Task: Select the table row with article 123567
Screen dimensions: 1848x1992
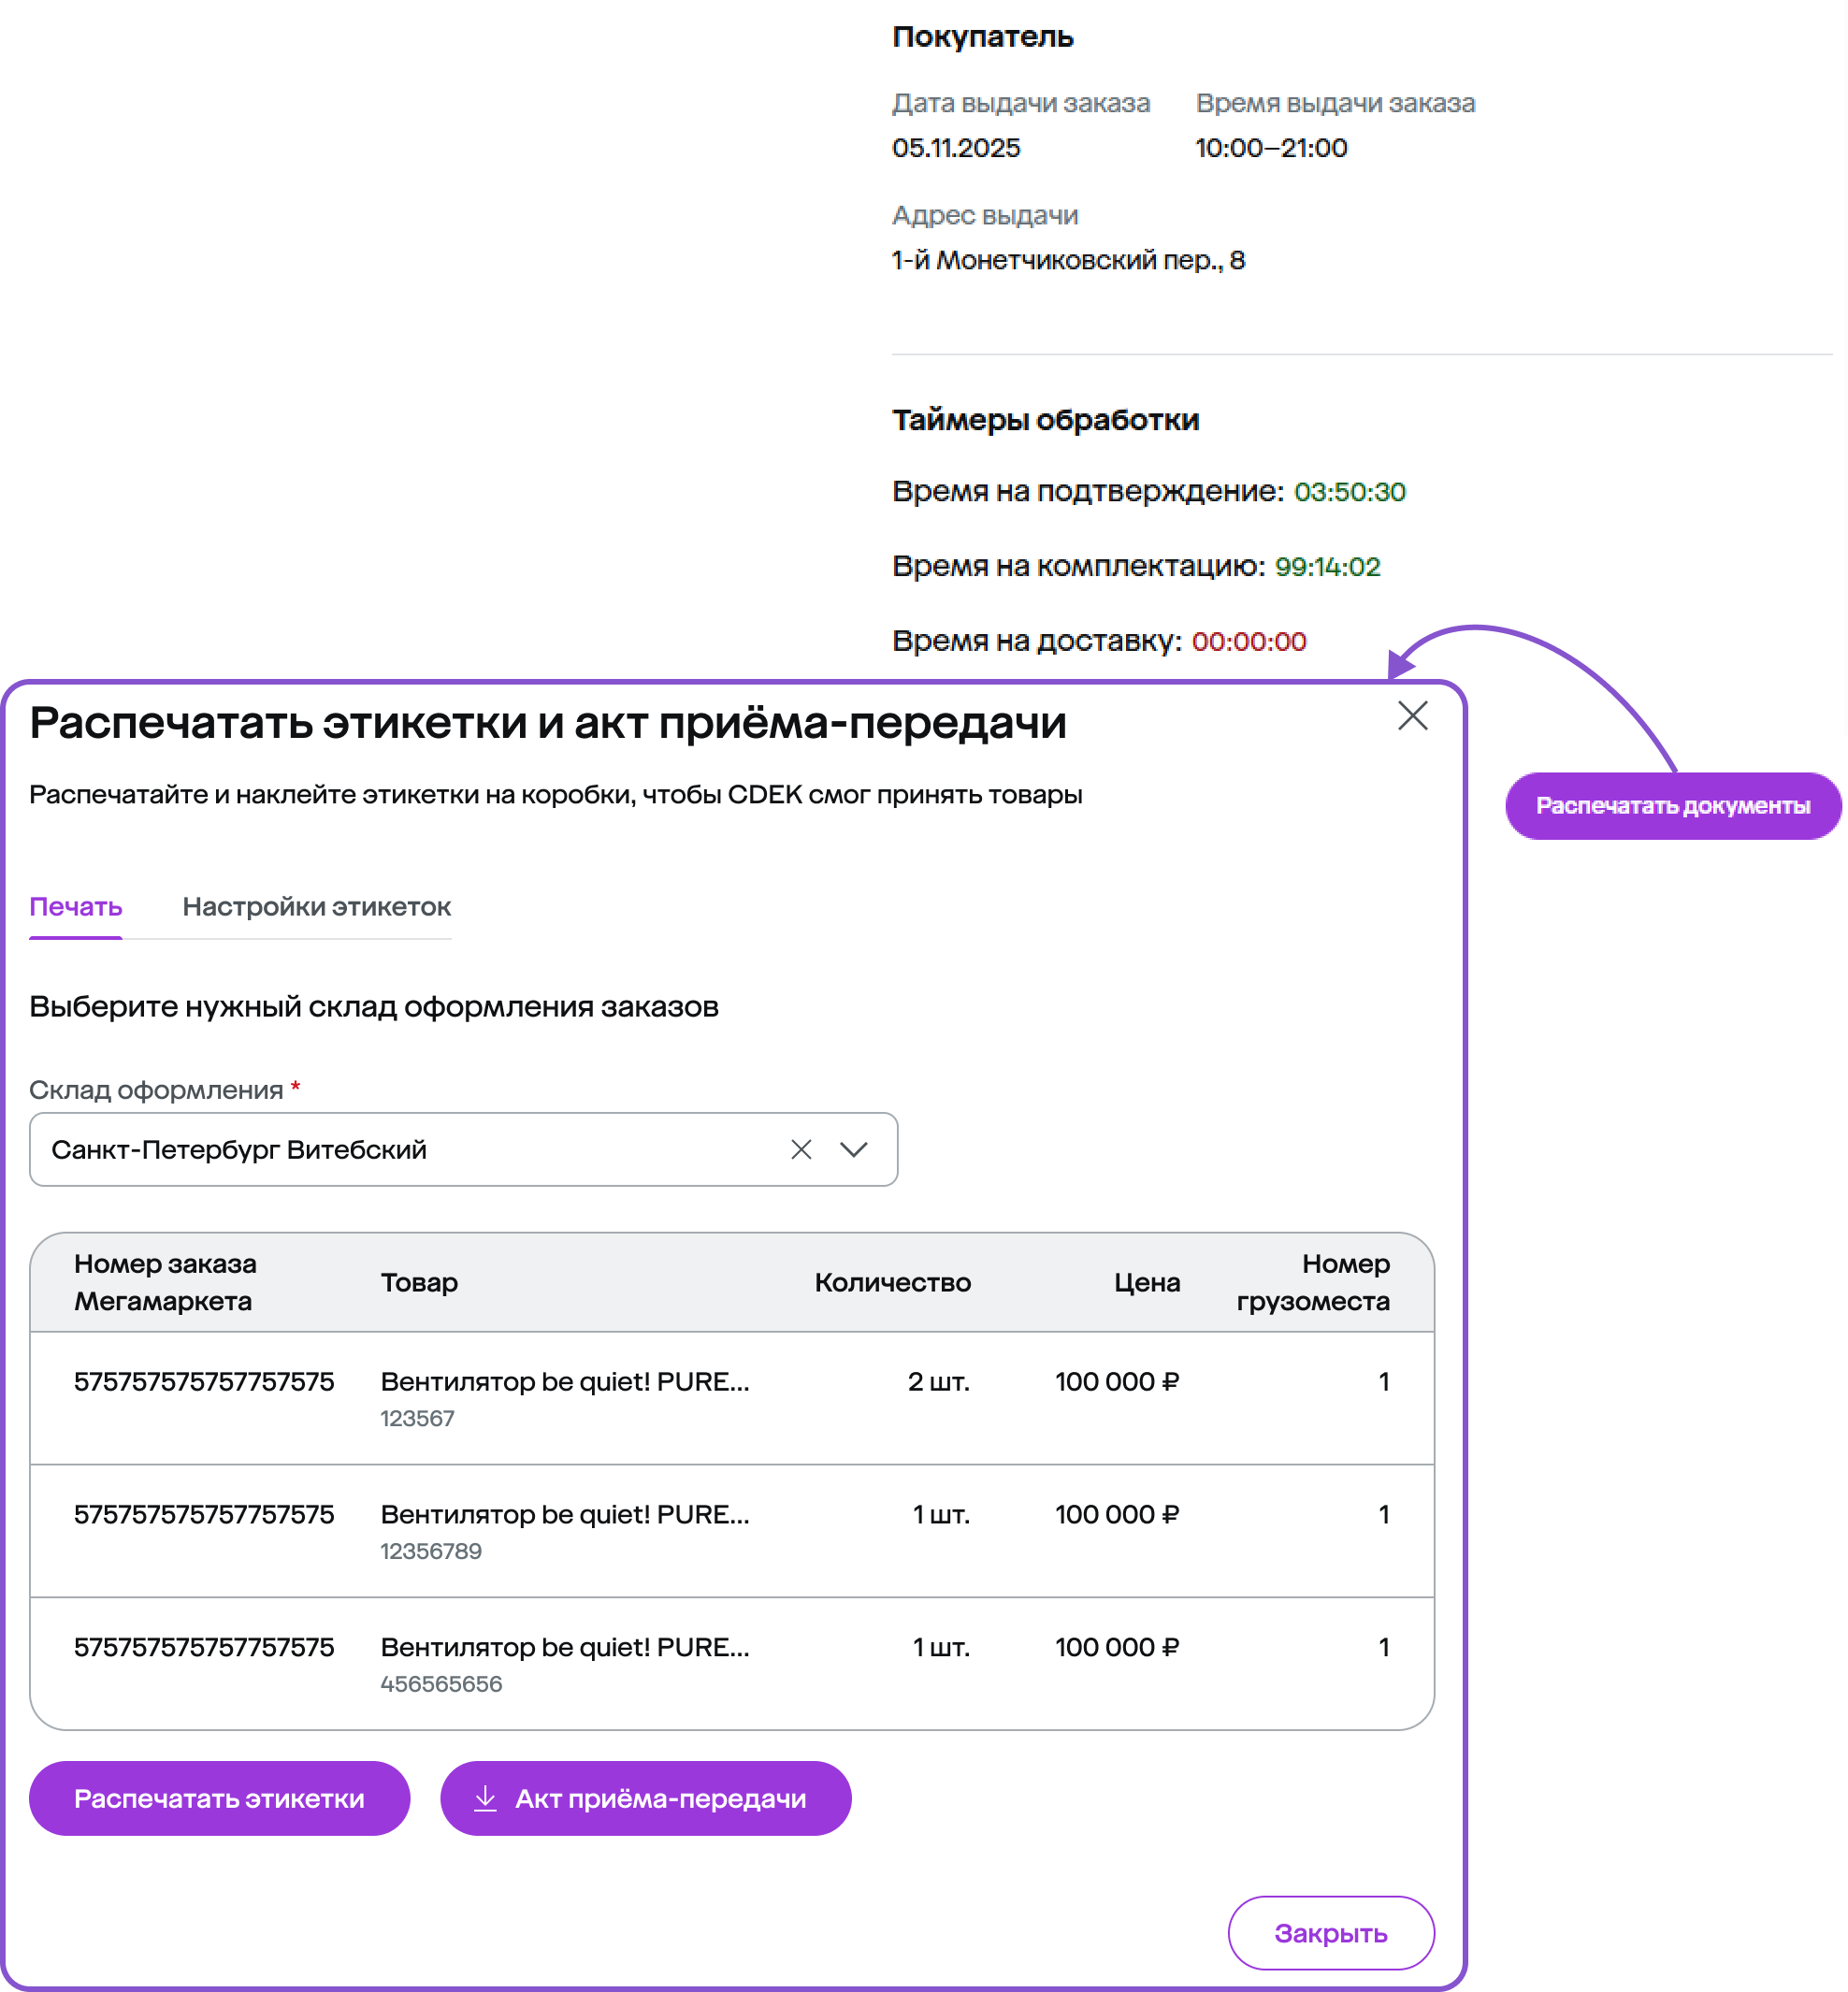Action: [x=732, y=1398]
